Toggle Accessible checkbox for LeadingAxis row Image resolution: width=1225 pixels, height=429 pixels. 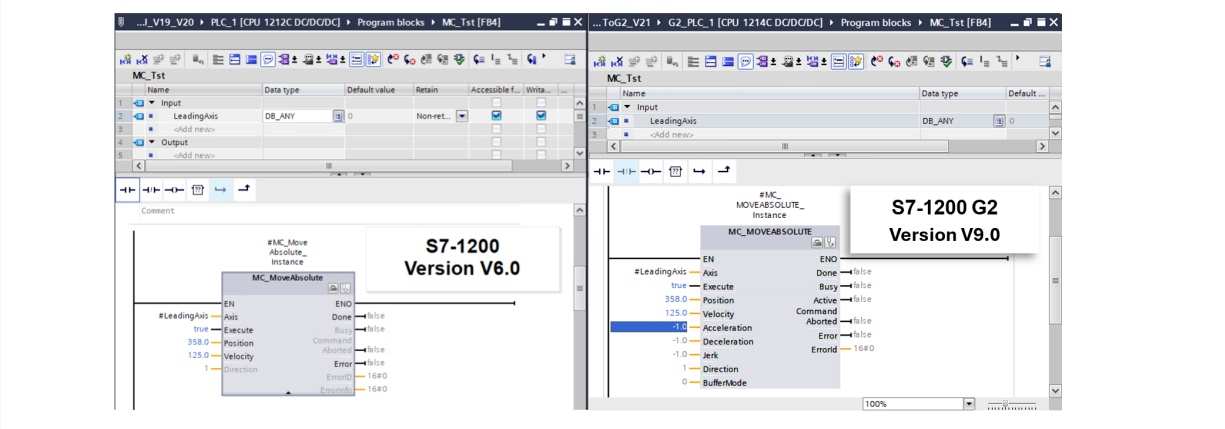496,116
